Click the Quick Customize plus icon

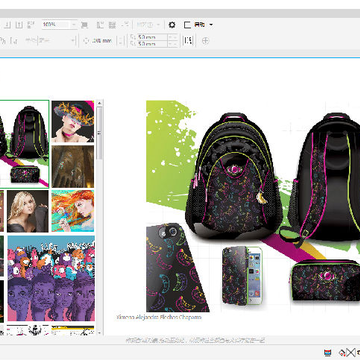205,41
